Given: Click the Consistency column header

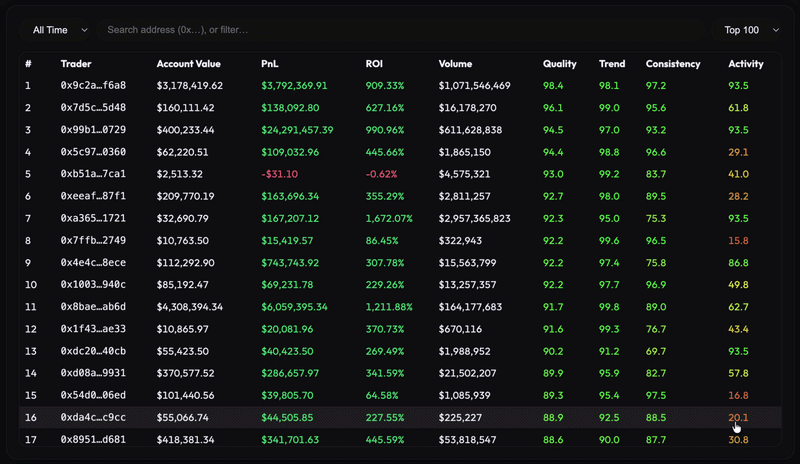Looking at the screenshot, I should click(673, 64).
